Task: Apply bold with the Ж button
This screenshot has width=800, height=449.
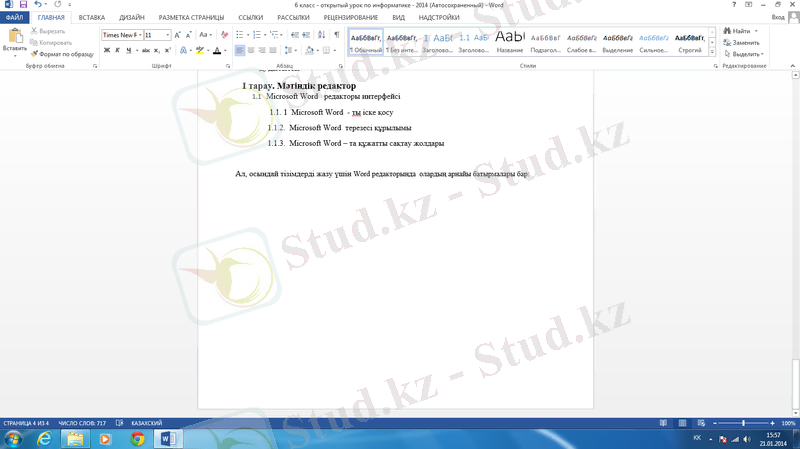Action: tap(107, 50)
